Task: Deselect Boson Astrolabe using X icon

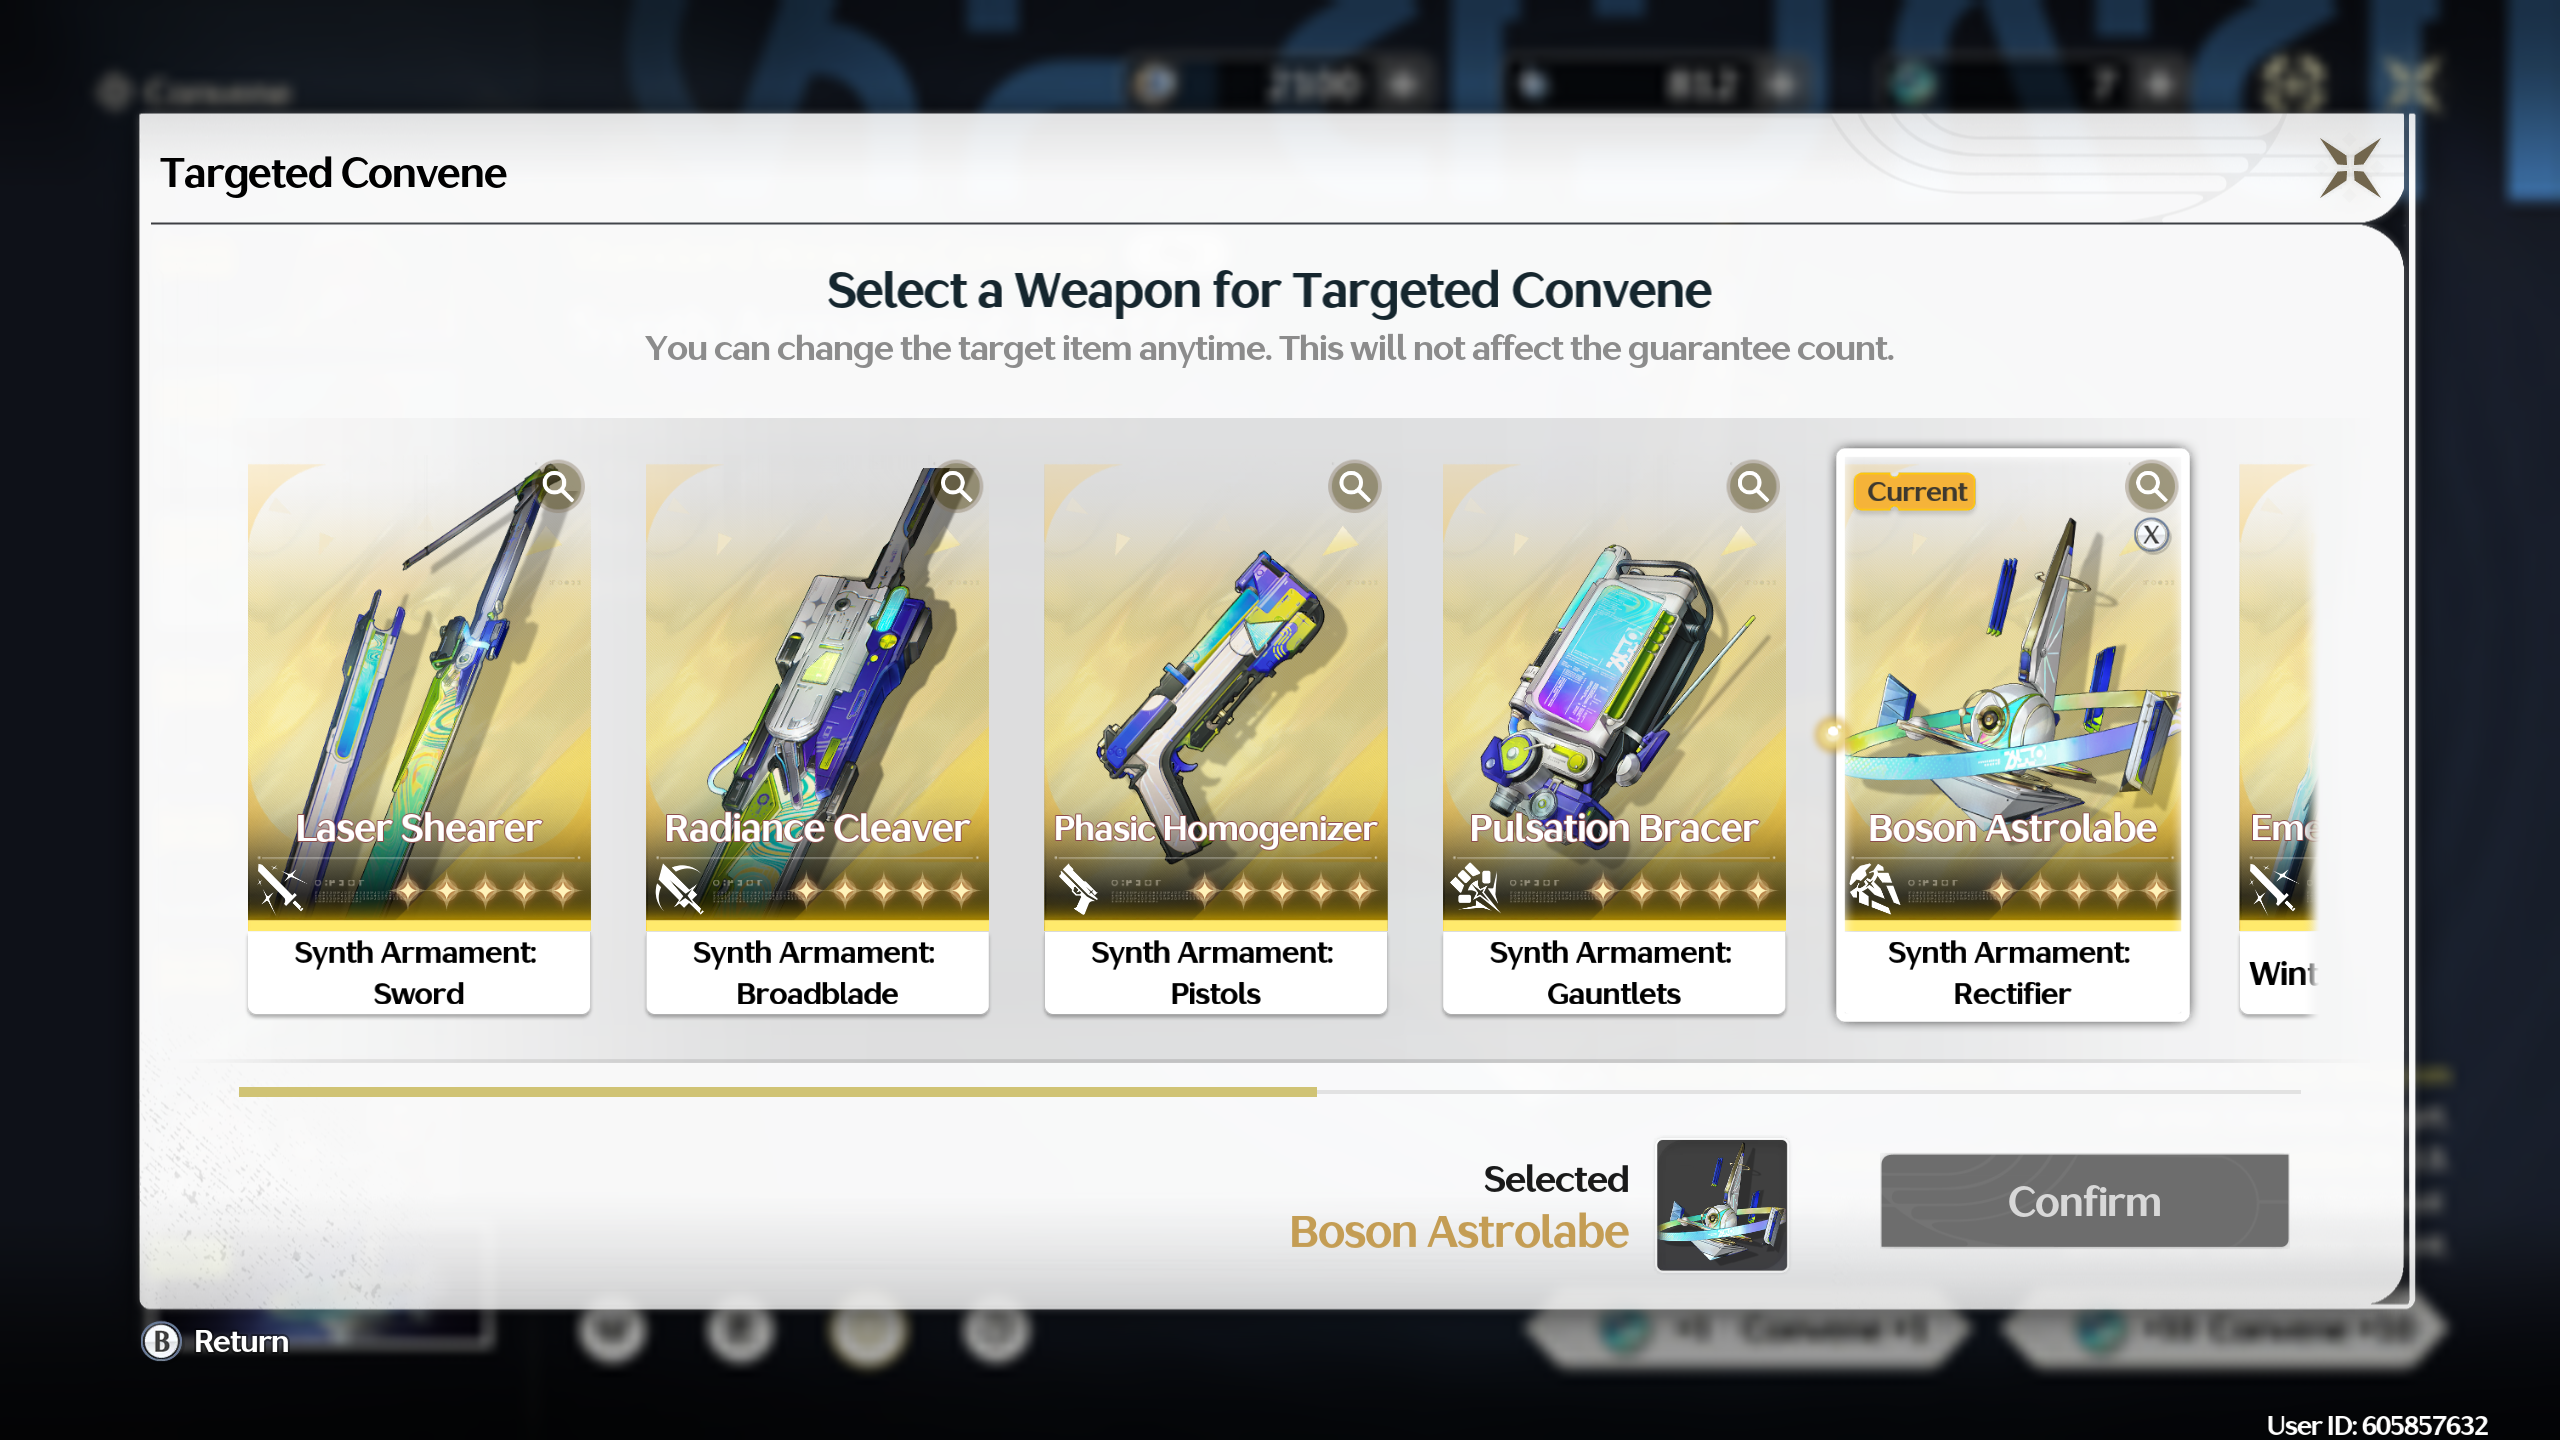Action: (2152, 535)
